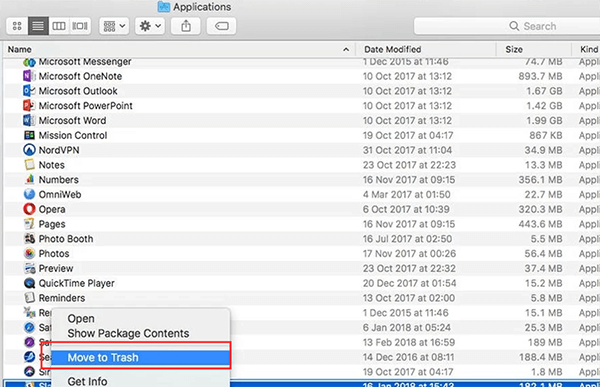Click Microsoft Outlook app icon
Image resolution: width=600 pixels, height=387 pixels.
pos(29,91)
